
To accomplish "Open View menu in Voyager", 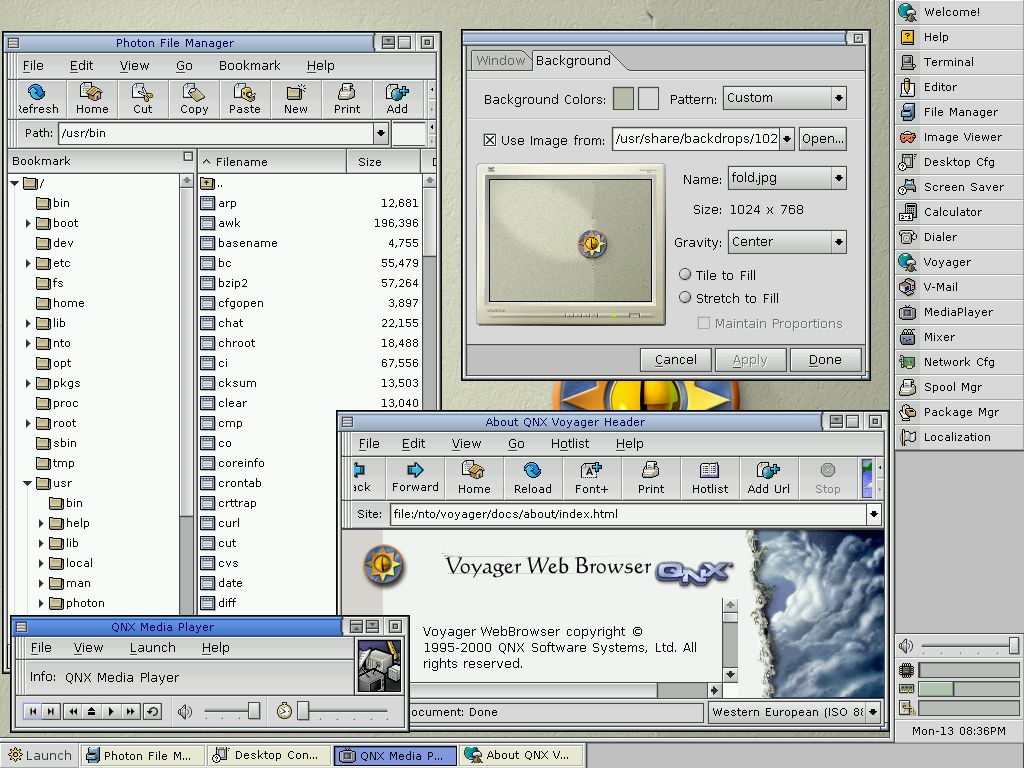I will point(466,443).
